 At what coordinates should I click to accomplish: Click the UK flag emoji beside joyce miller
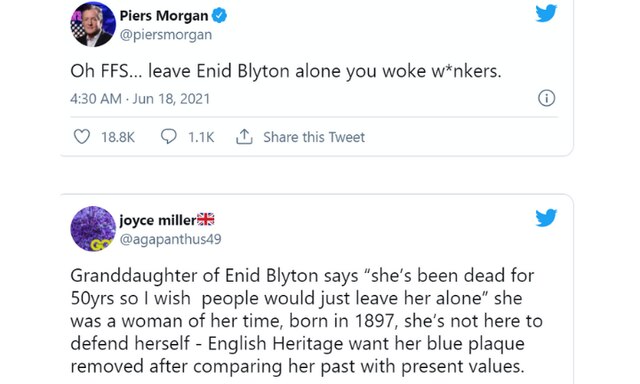(206, 220)
